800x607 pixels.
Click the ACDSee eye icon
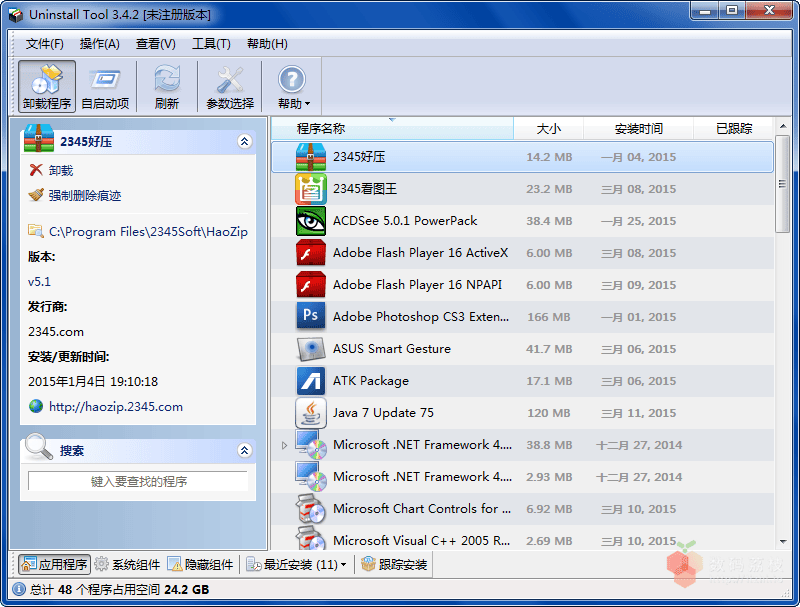tap(310, 221)
